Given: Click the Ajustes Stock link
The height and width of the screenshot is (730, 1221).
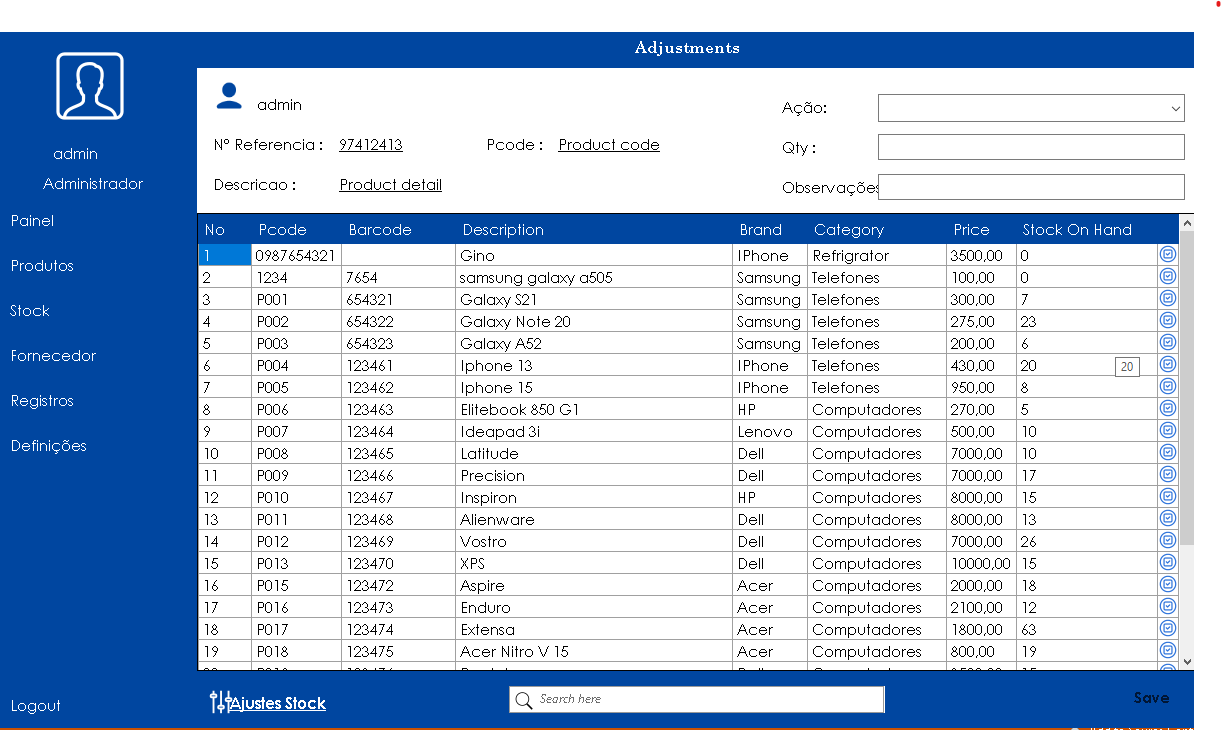Looking at the screenshot, I should (x=279, y=704).
